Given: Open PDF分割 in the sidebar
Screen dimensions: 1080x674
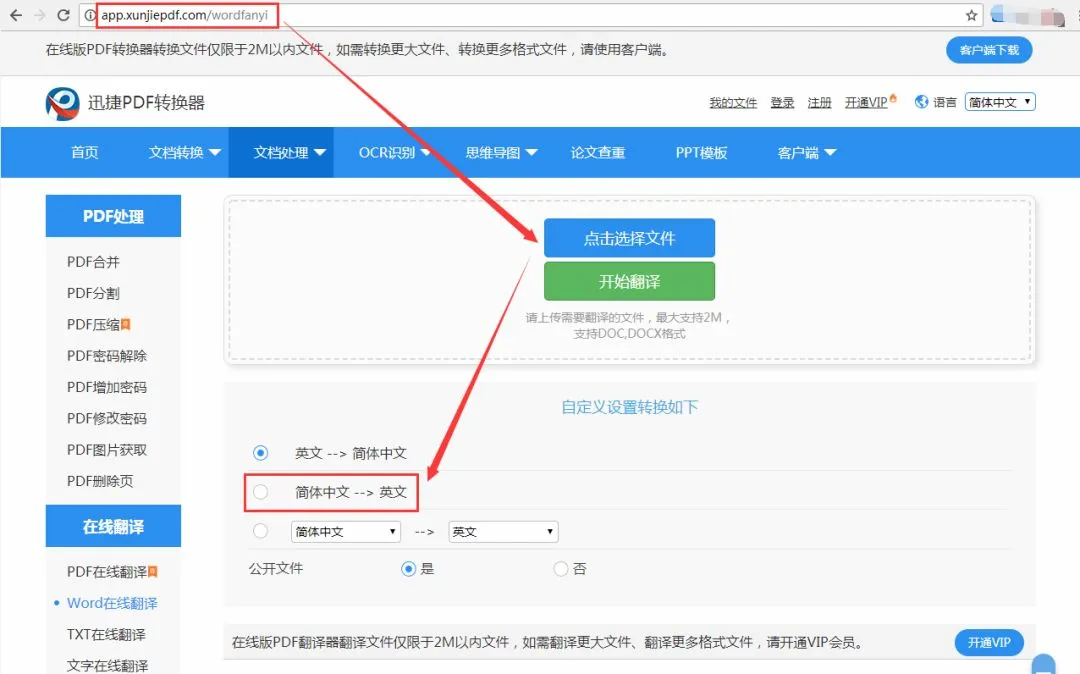Looking at the screenshot, I should click(94, 293).
